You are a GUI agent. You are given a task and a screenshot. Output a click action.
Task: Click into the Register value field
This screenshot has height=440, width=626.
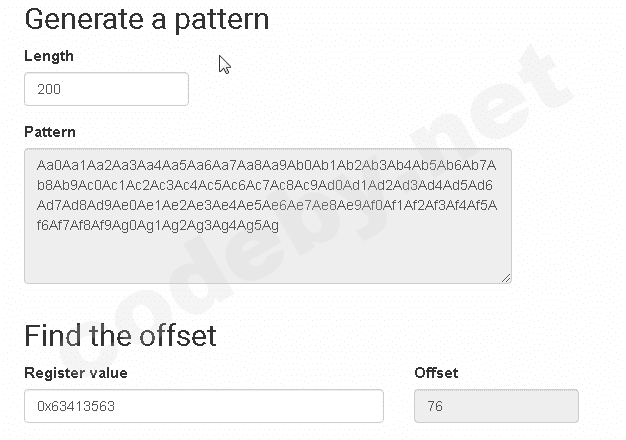[x=203, y=406]
